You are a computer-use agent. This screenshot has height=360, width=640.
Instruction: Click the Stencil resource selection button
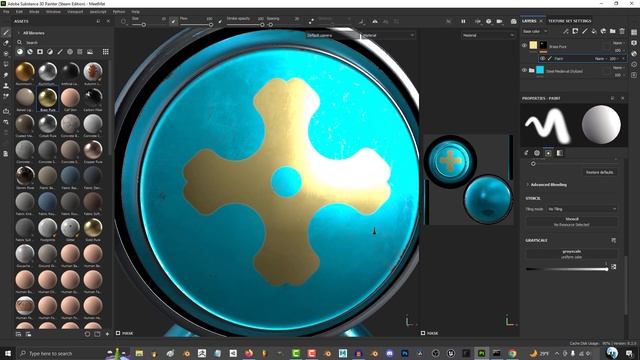point(571,222)
